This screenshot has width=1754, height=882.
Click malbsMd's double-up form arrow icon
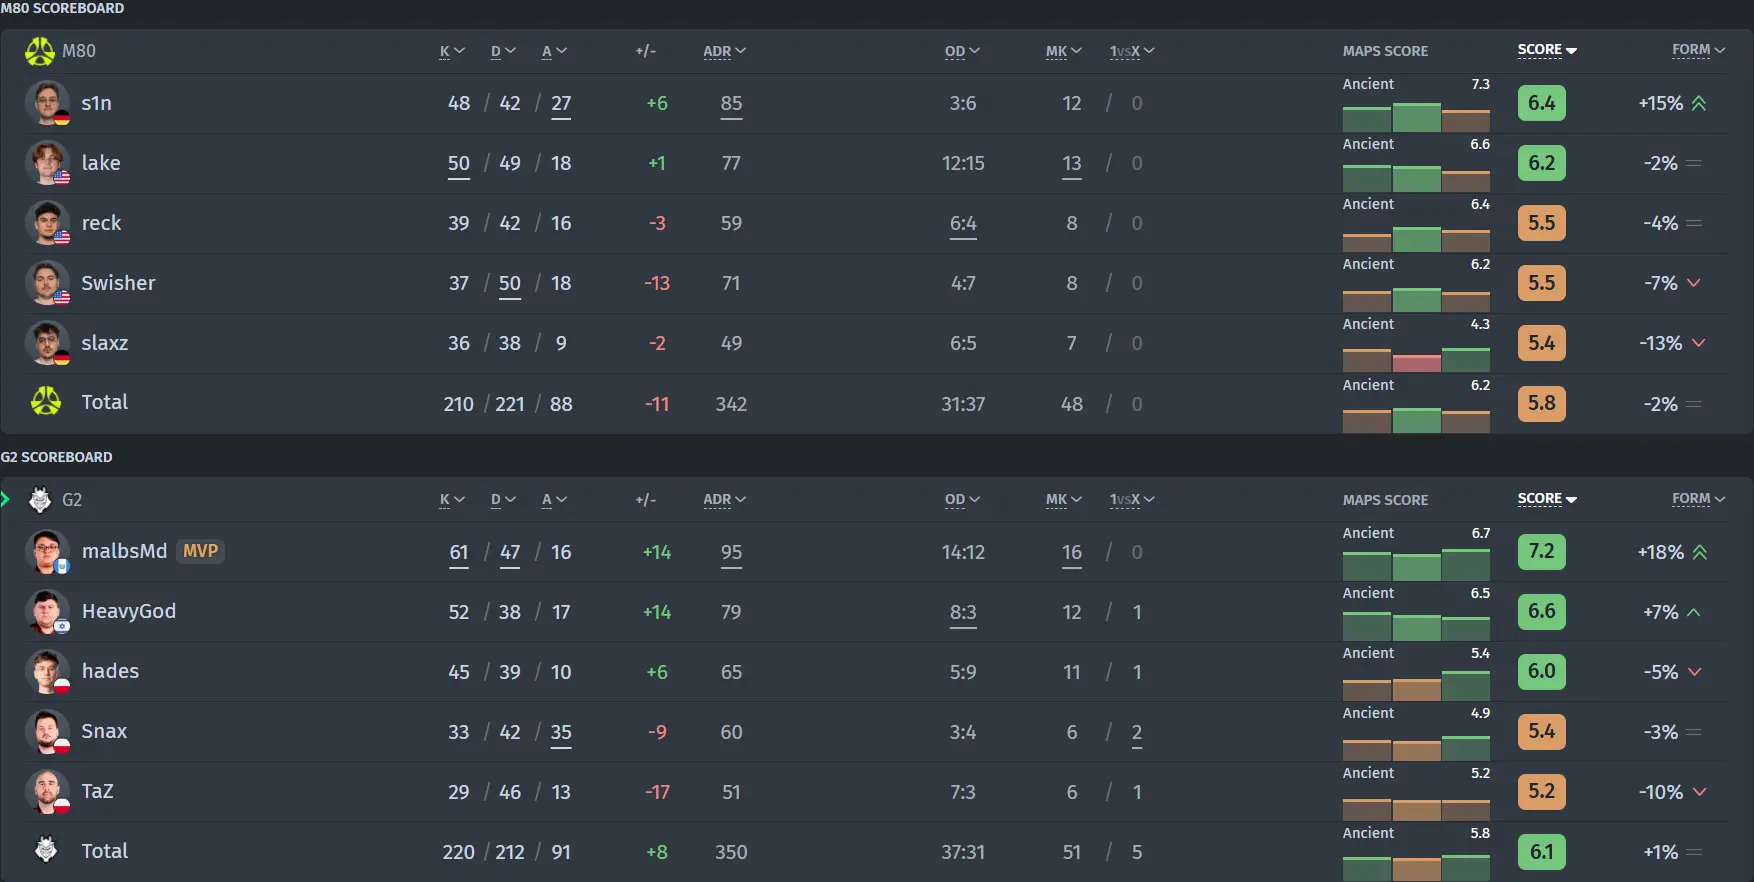(1699, 552)
